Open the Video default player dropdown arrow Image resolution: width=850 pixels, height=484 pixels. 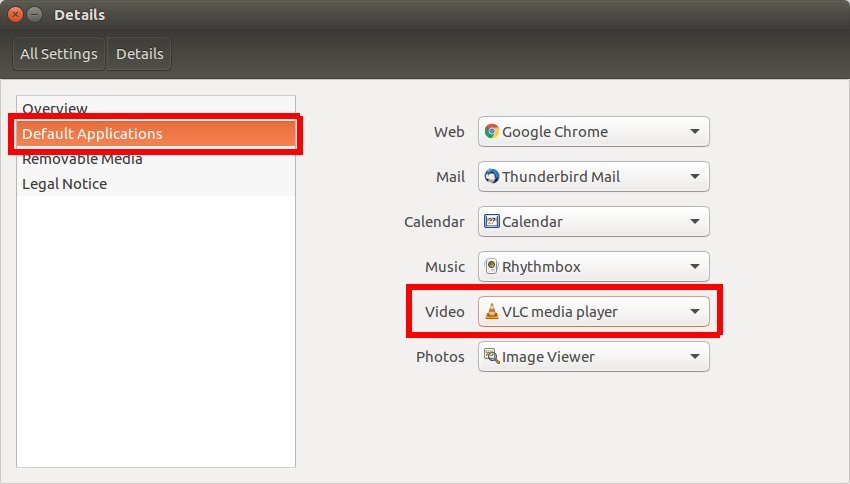tap(694, 312)
